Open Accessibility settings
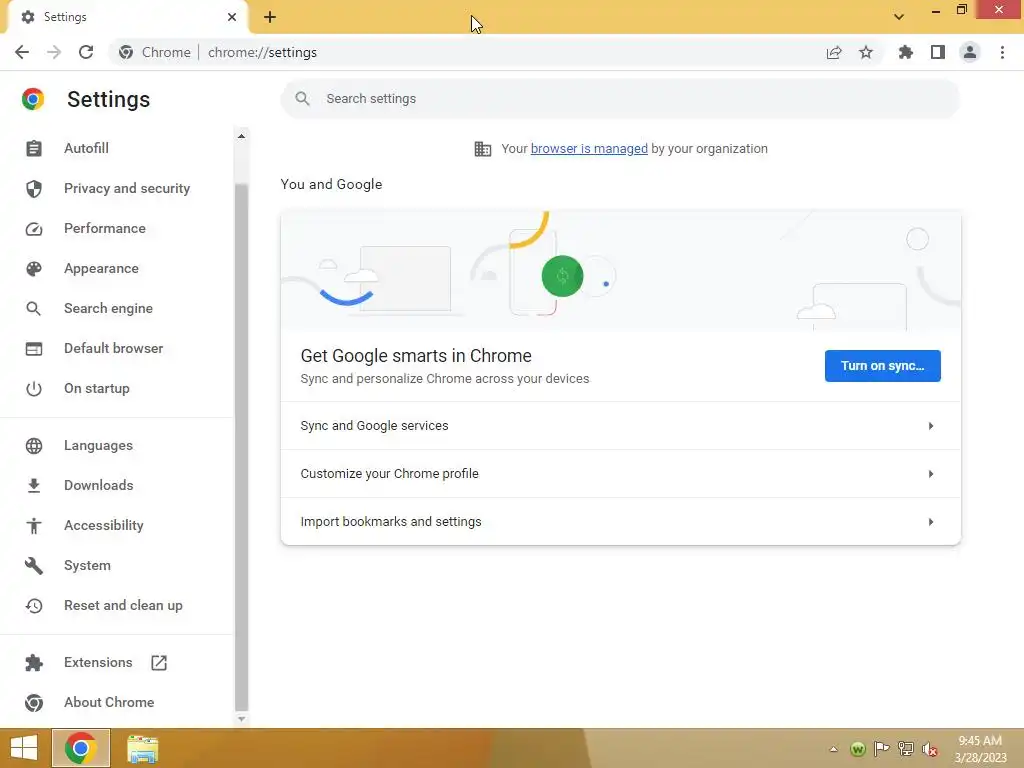Screen dimensions: 1024x768 104,525
